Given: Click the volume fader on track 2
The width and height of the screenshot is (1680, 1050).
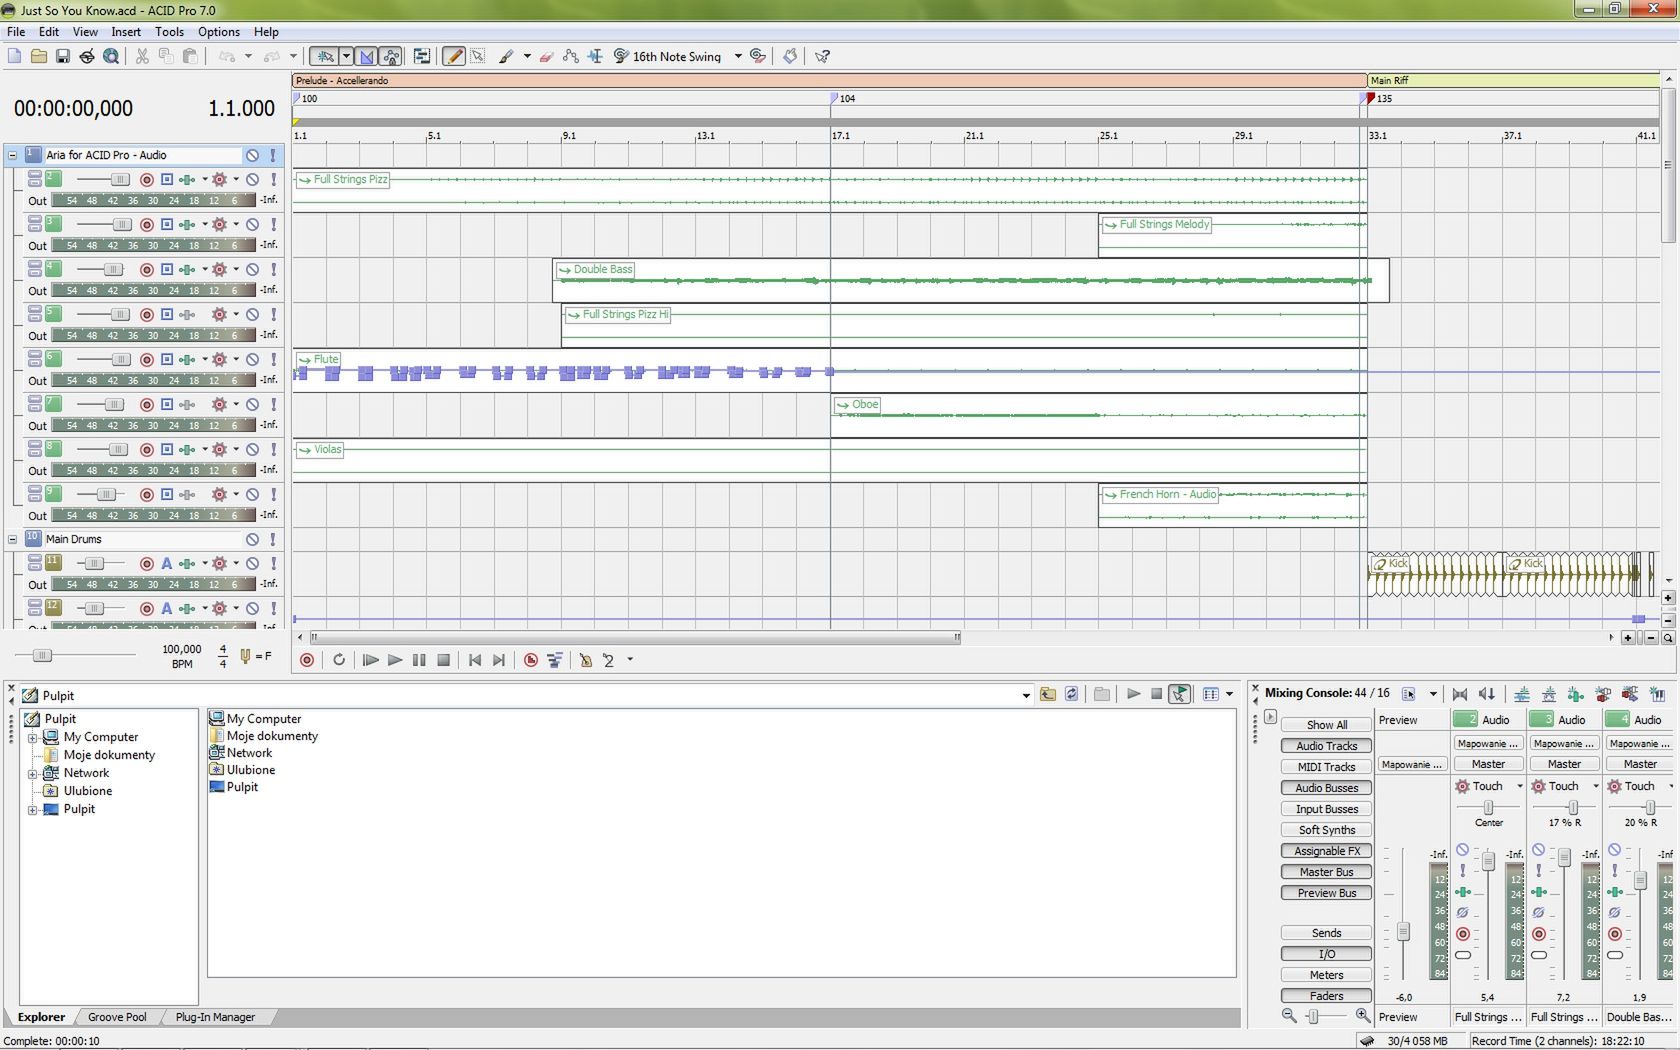Looking at the screenshot, I should point(120,179).
